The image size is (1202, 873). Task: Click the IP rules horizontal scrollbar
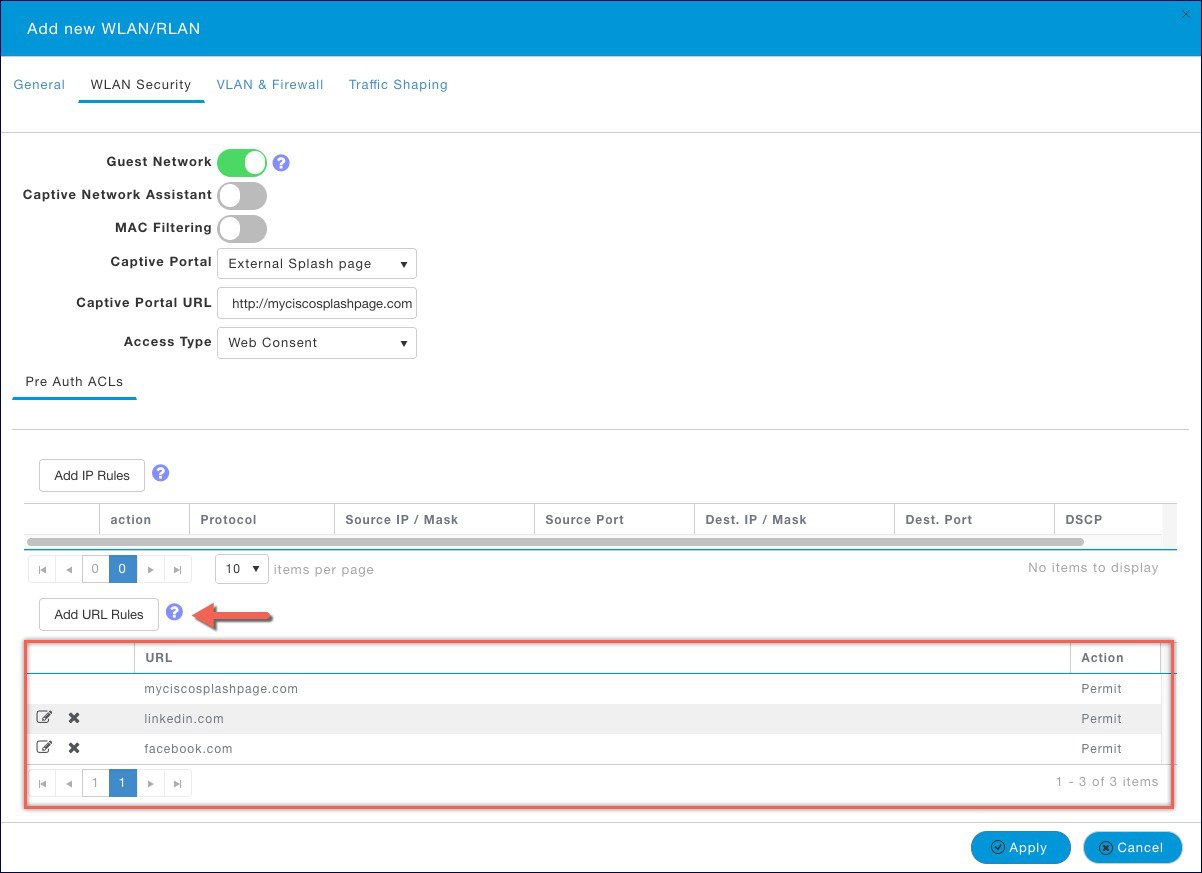[556, 542]
